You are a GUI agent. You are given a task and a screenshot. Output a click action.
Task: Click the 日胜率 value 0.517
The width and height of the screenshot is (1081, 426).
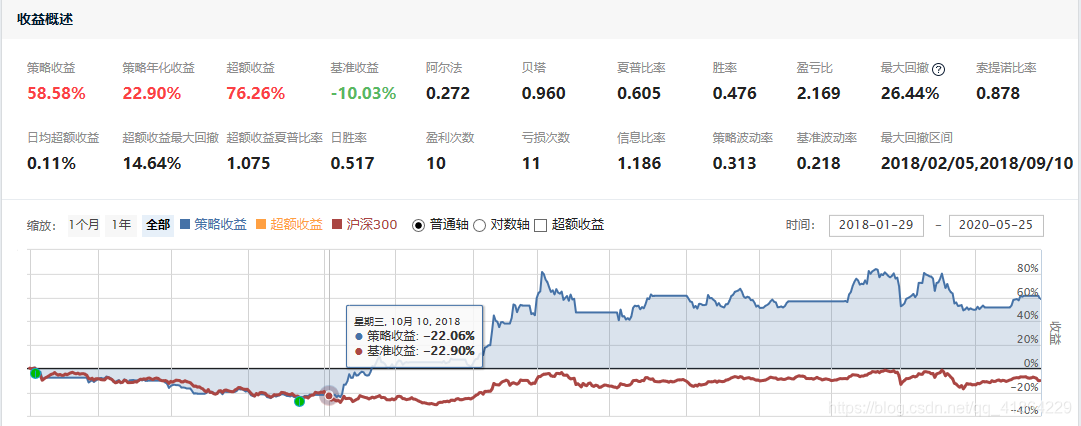[352, 164]
